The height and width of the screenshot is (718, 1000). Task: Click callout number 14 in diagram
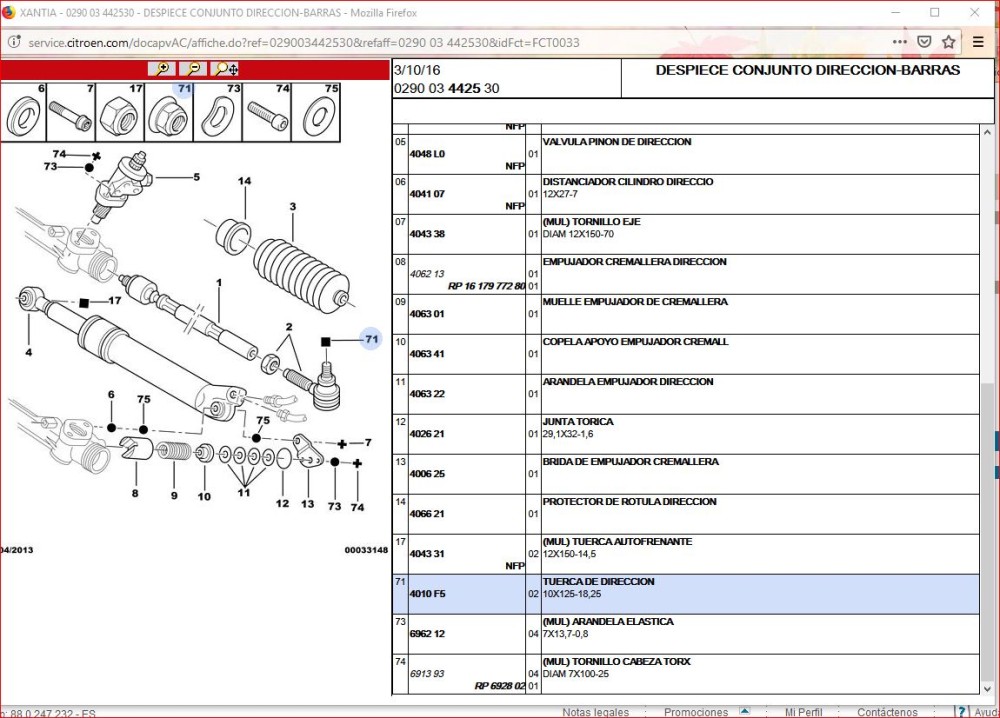click(x=244, y=181)
